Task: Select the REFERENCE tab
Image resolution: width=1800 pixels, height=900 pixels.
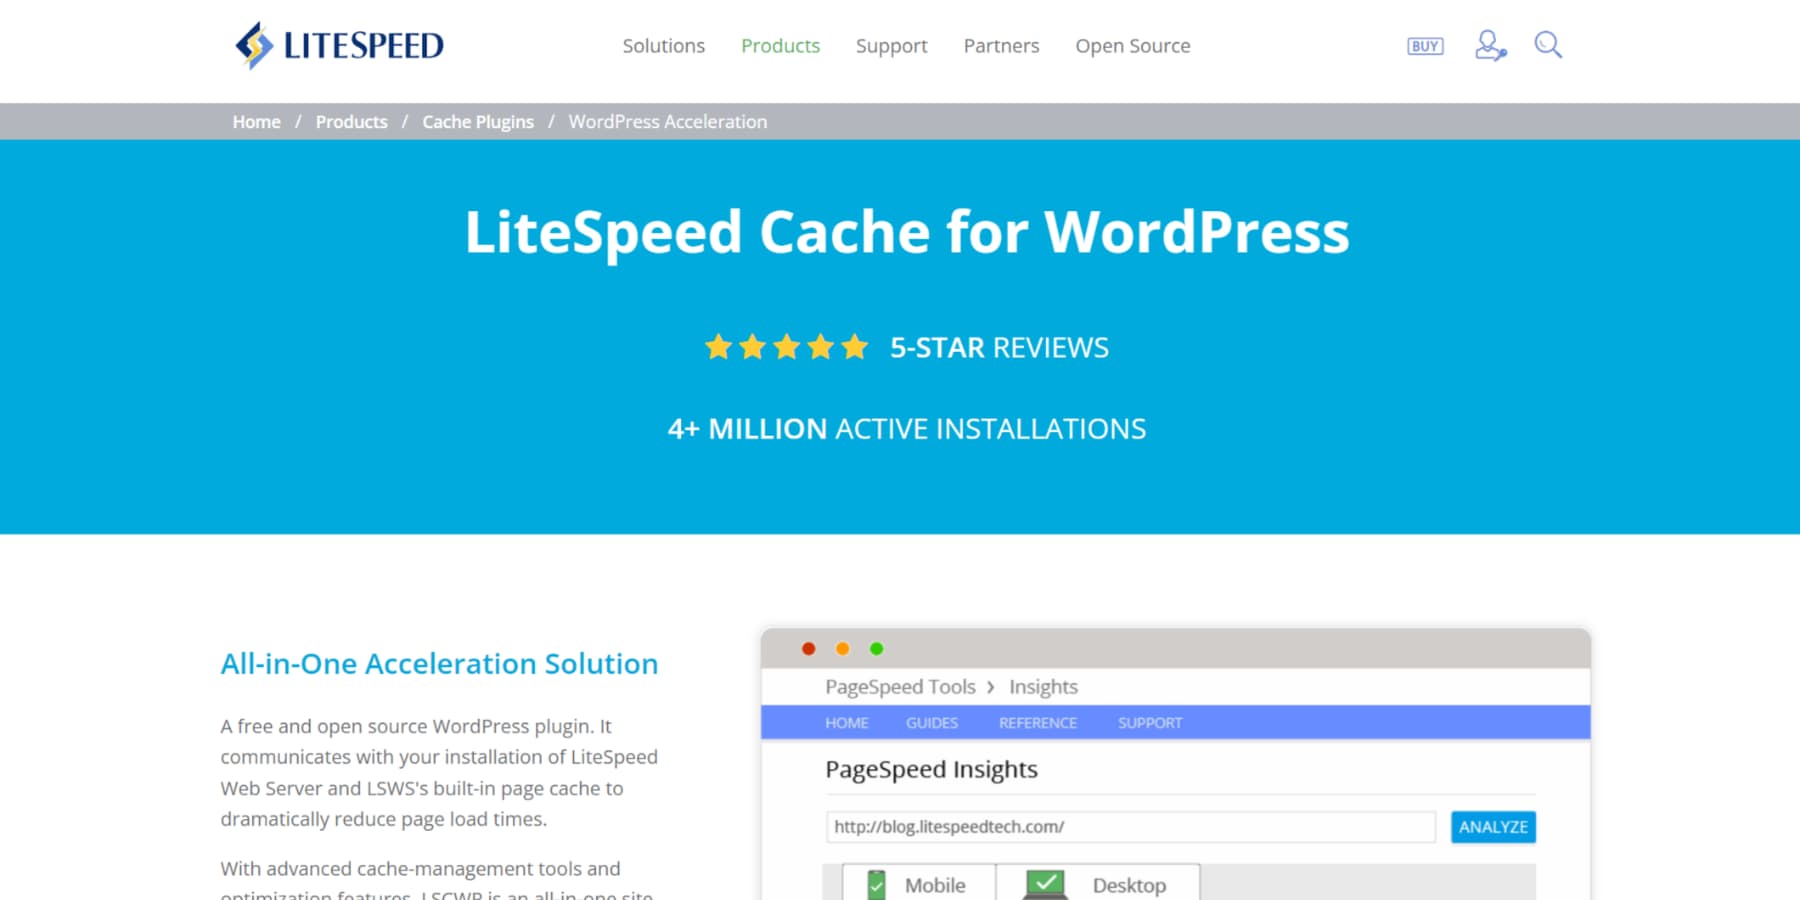Action: [x=1038, y=722]
